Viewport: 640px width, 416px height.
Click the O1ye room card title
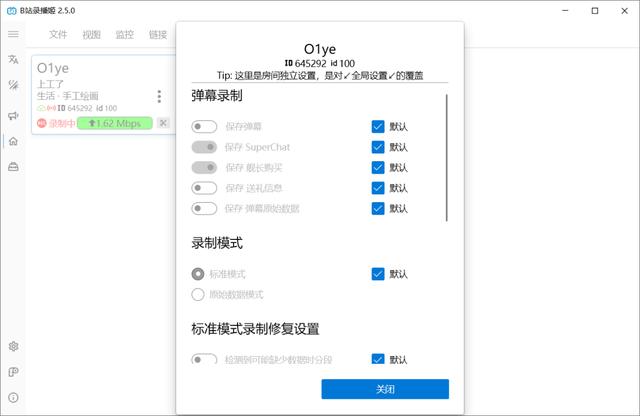tap(53, 68)
